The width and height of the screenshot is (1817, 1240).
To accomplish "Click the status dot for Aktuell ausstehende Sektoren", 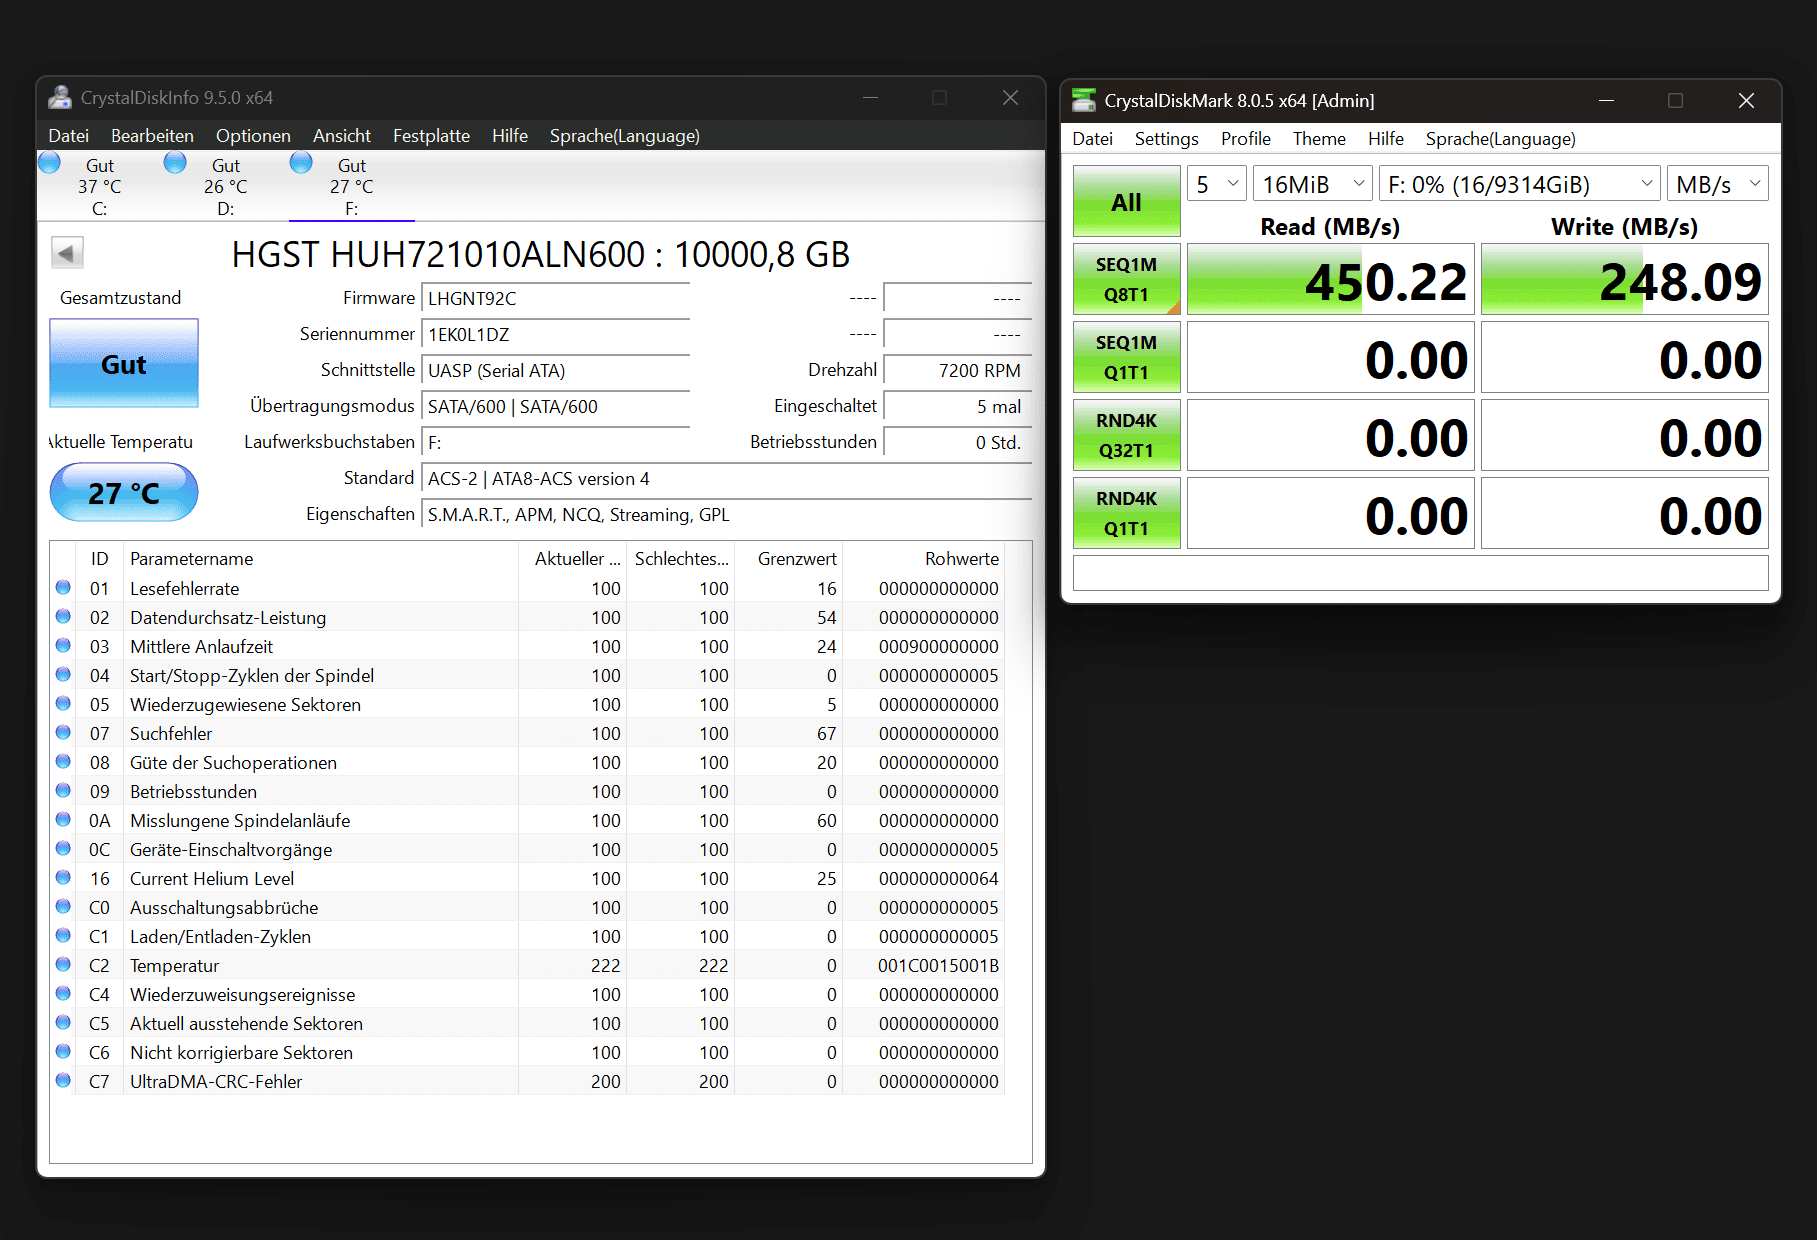I will point(63,1023).
